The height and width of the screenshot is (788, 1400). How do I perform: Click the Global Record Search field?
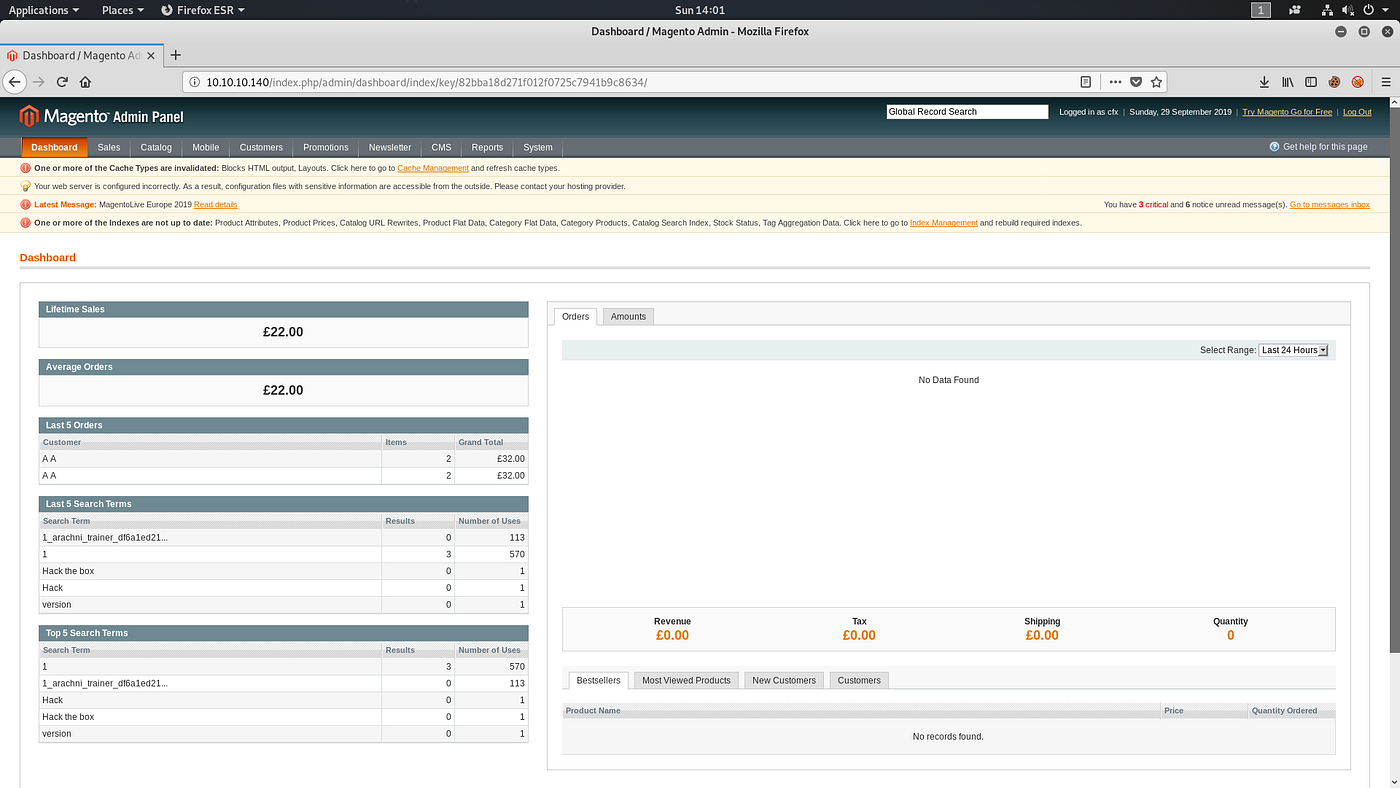tap(967, 112)
